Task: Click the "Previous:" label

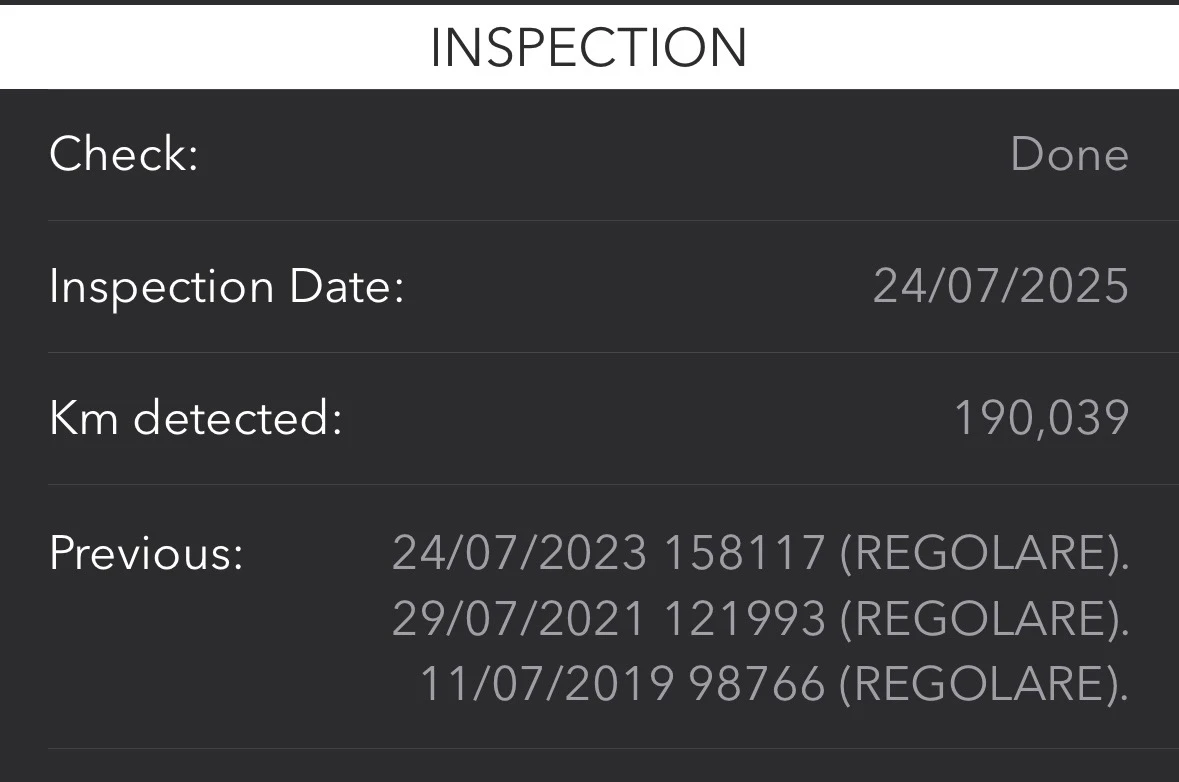Action: (146, 553)
